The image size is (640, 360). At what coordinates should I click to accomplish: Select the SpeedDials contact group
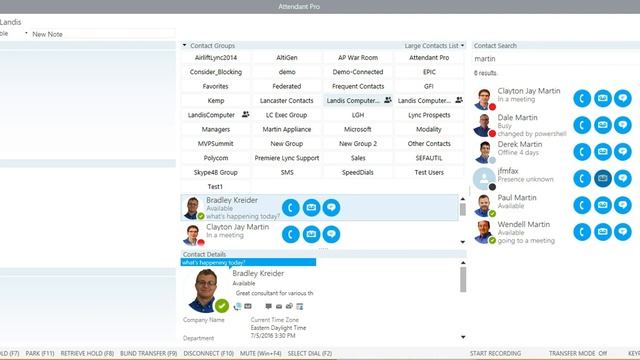(x=358, y=172)
